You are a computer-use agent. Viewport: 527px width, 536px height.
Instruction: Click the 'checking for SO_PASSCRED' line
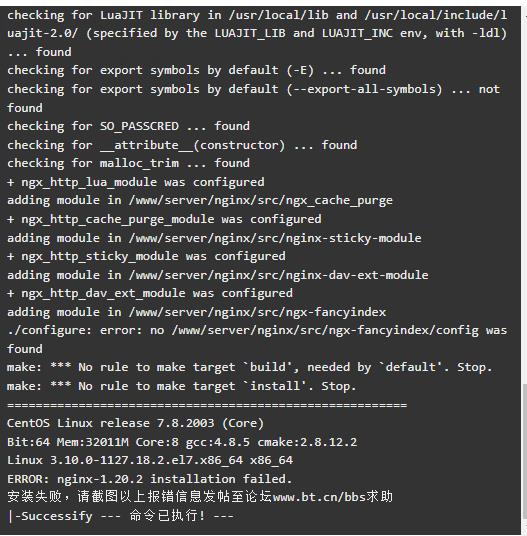pos(129,126)
